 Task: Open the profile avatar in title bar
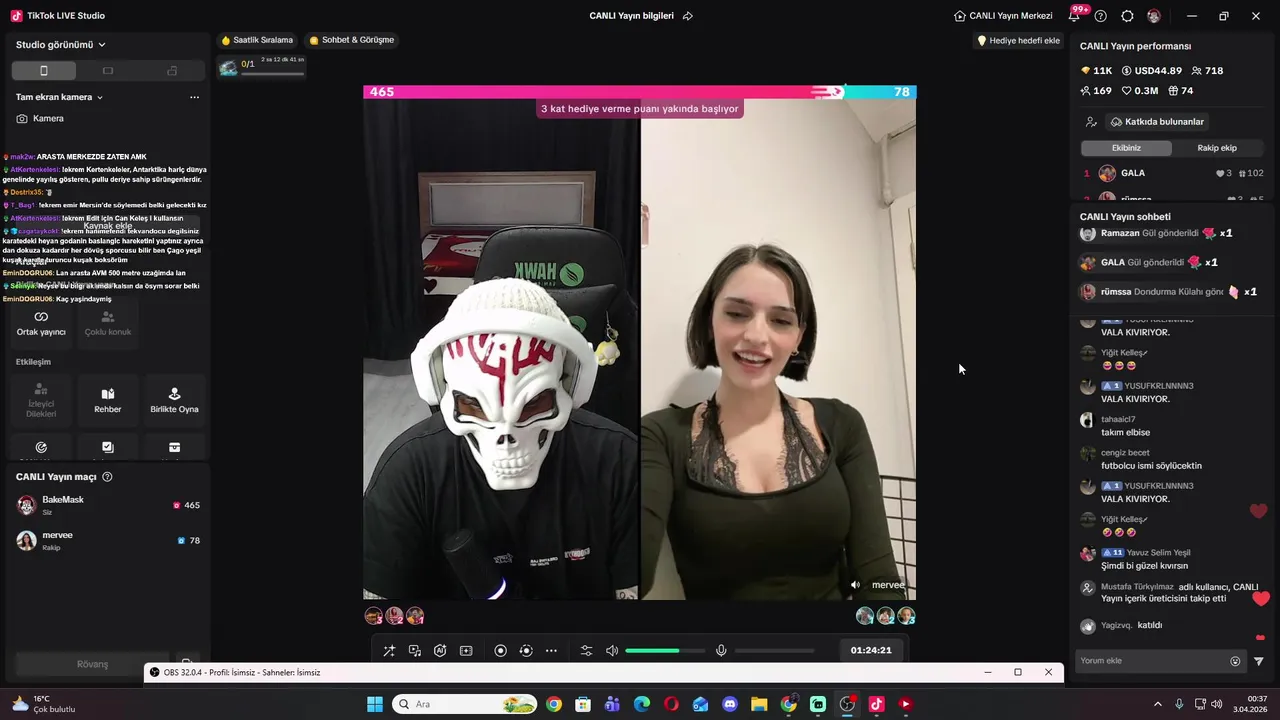pos(1154,16)
